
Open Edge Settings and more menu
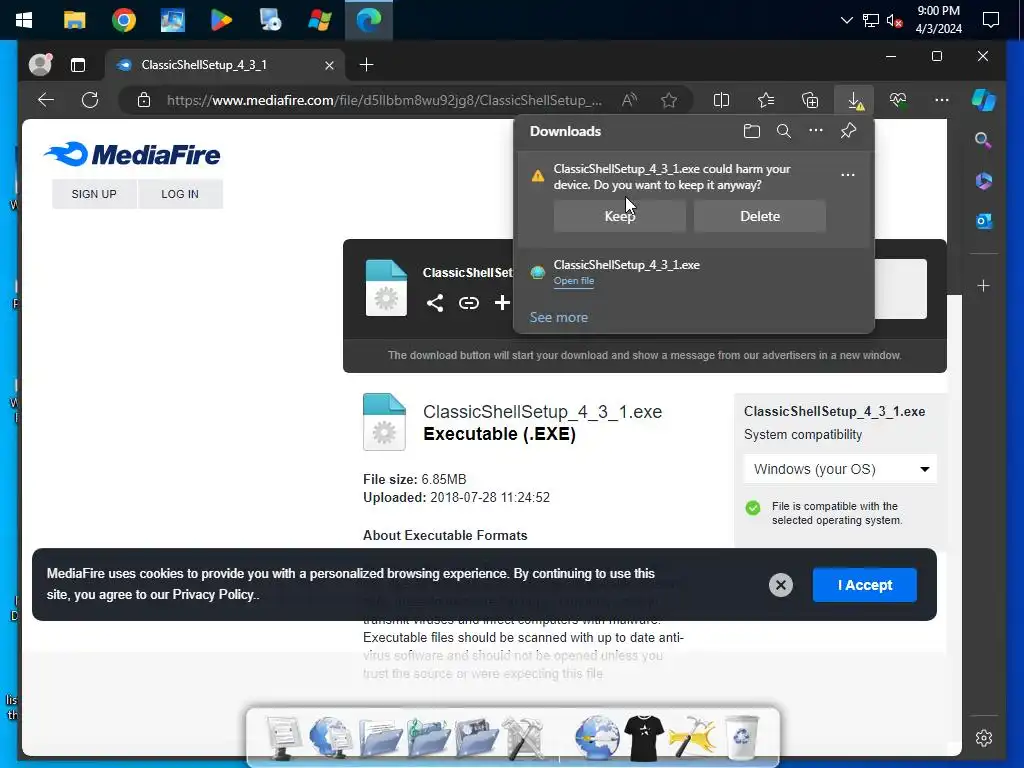pyautogui.click(x=942, y=100)
